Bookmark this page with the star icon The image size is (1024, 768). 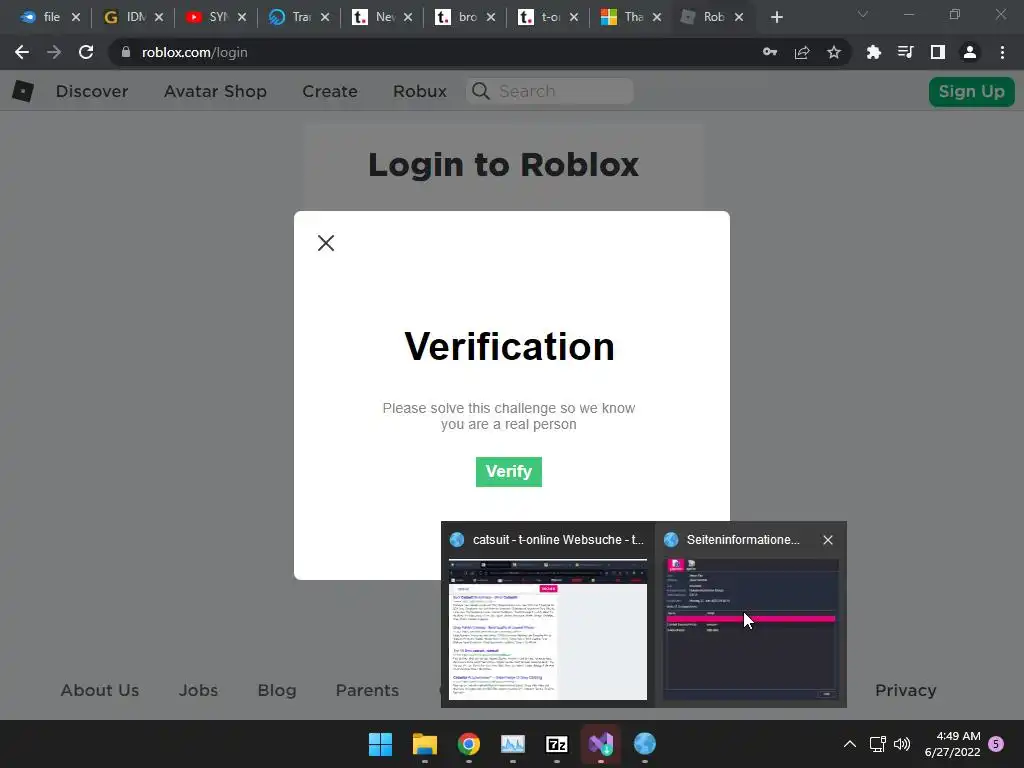(x=834, y=52)
